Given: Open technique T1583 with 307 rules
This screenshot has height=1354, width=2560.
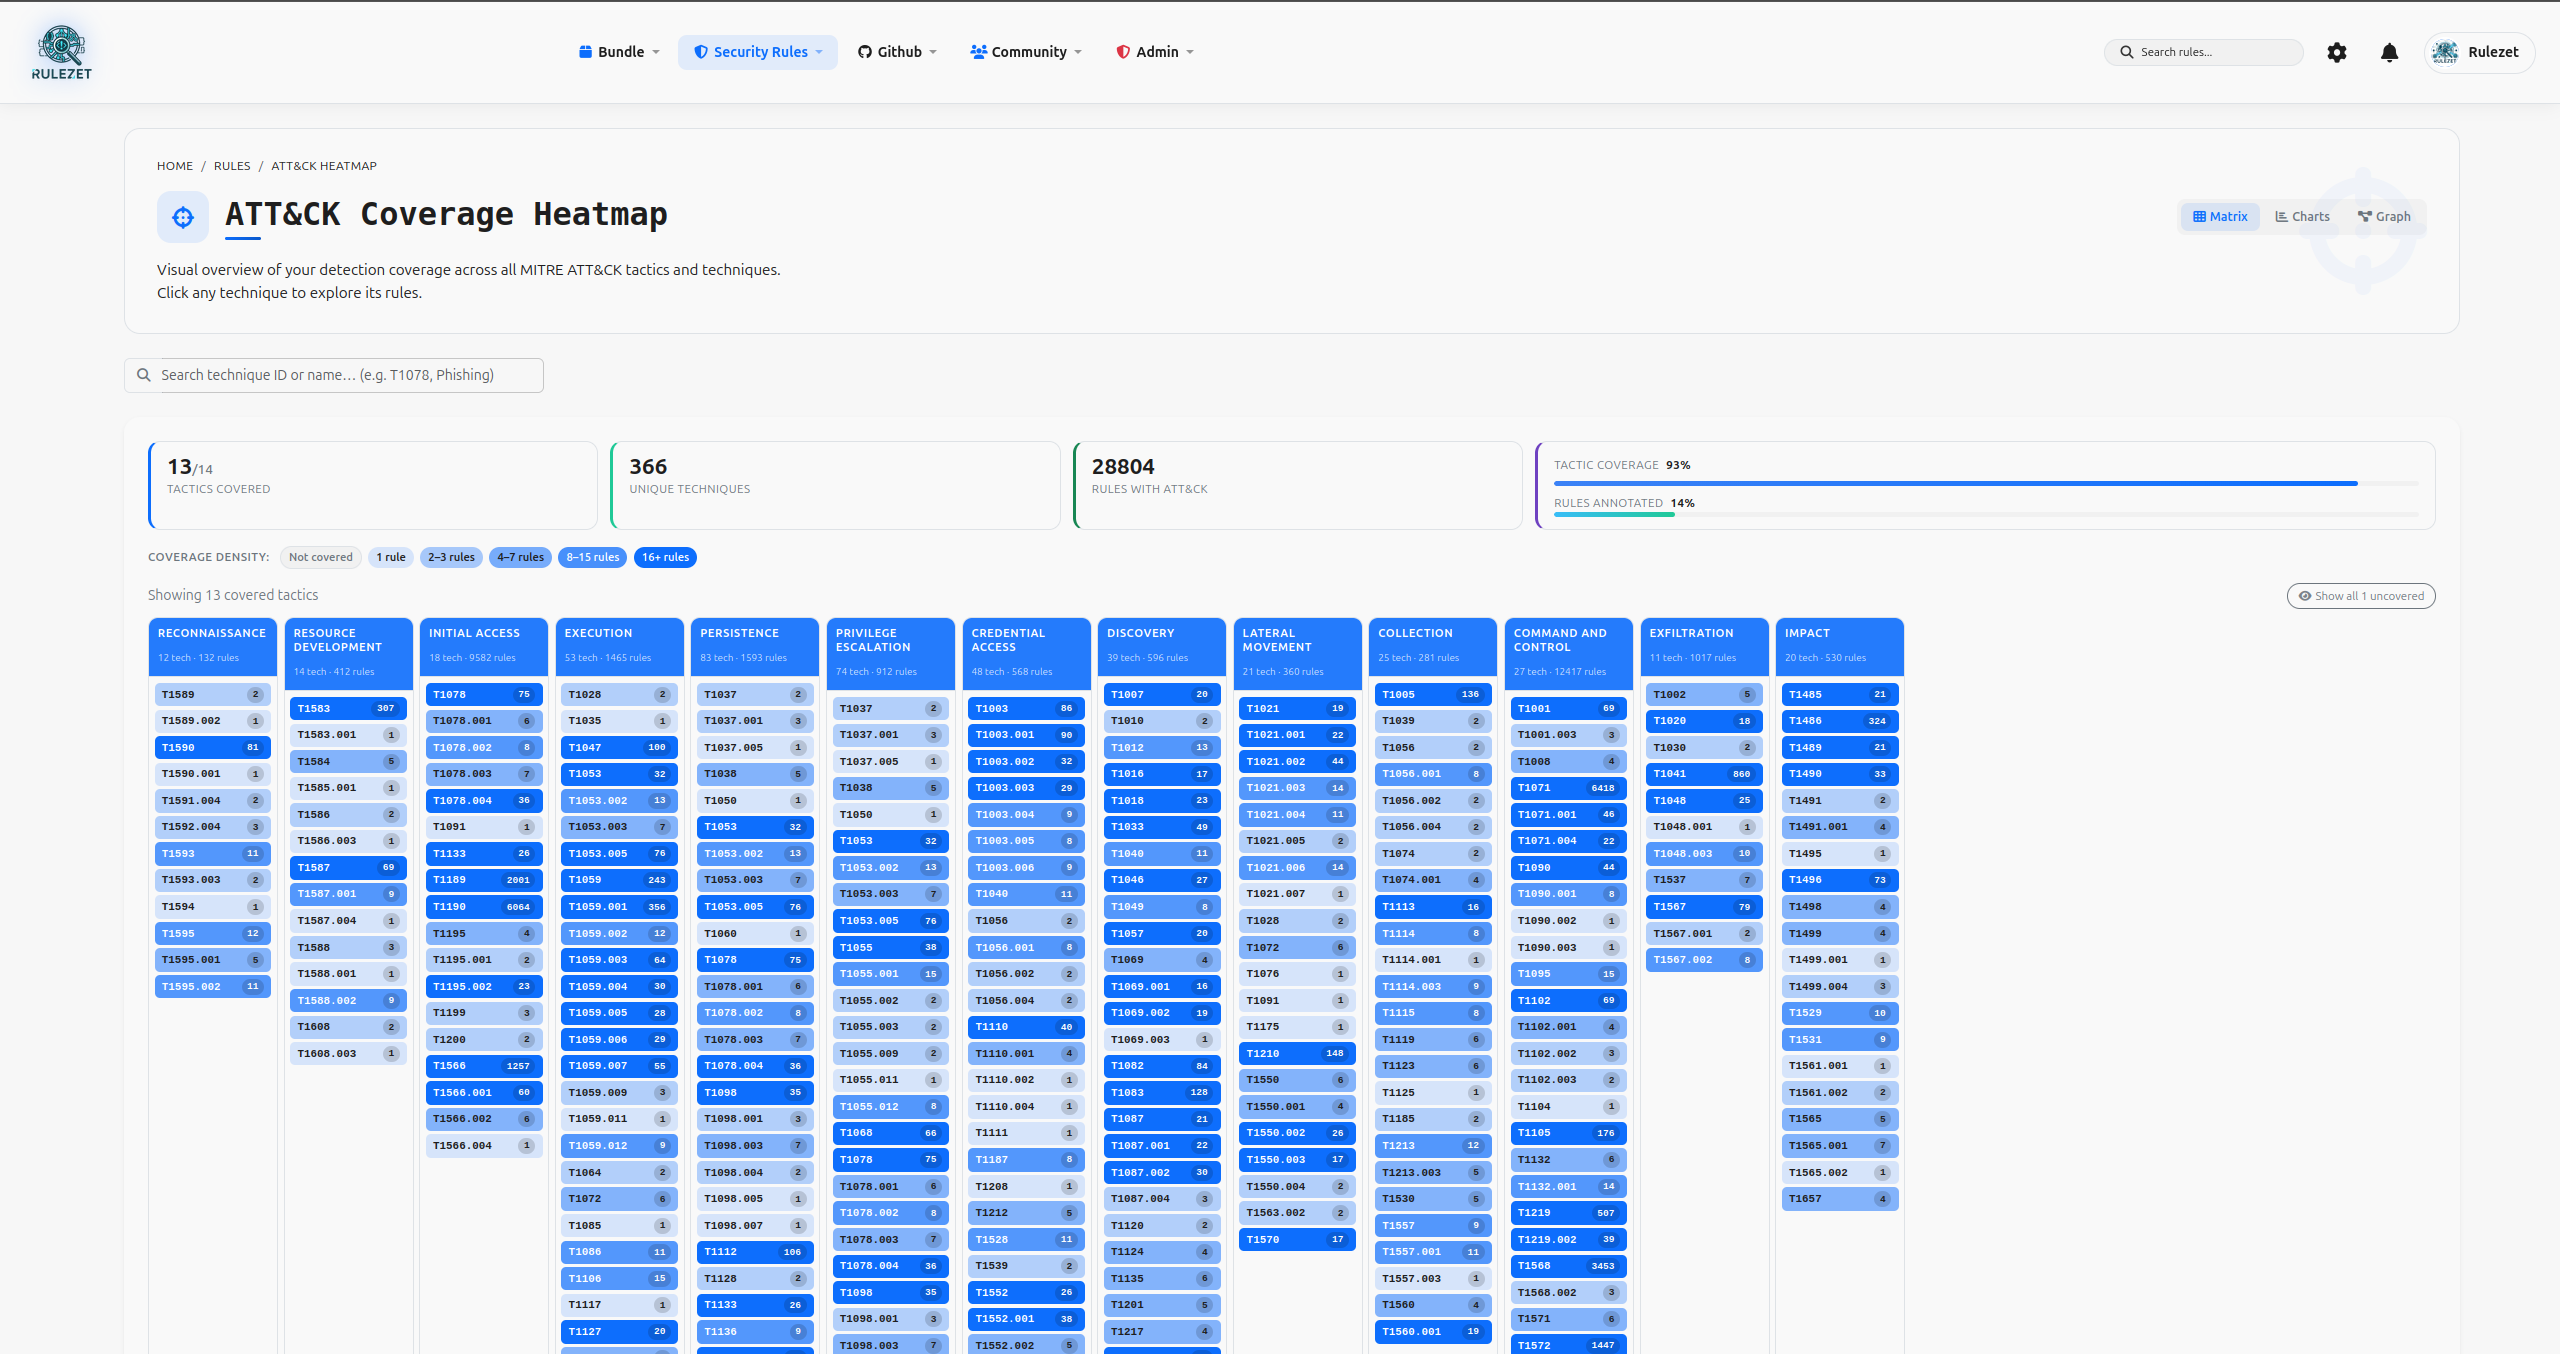Looking at the screenshot, I should 348,709.
